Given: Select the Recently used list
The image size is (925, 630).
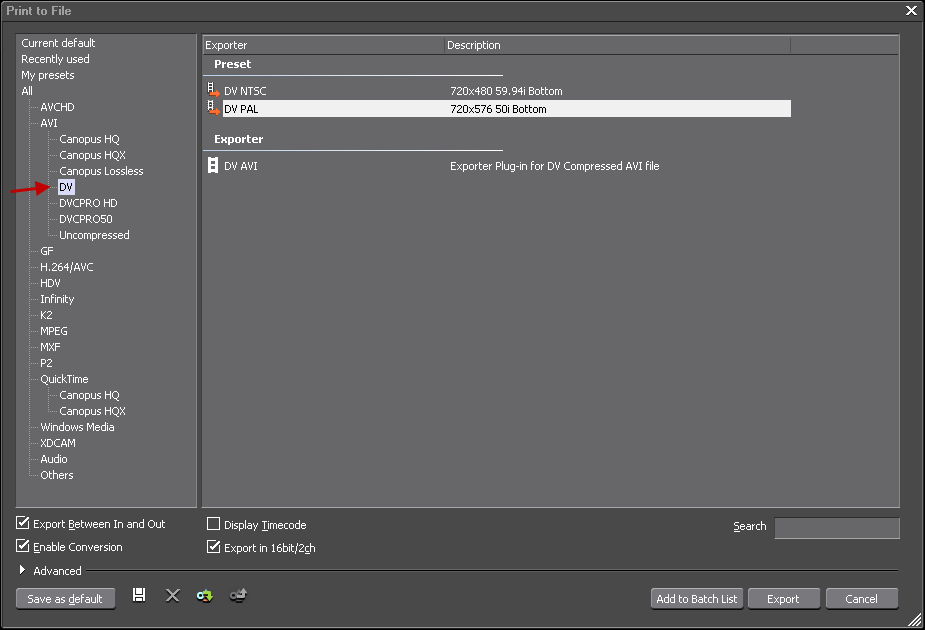Looking at the screenshot, I should [55, 59].
